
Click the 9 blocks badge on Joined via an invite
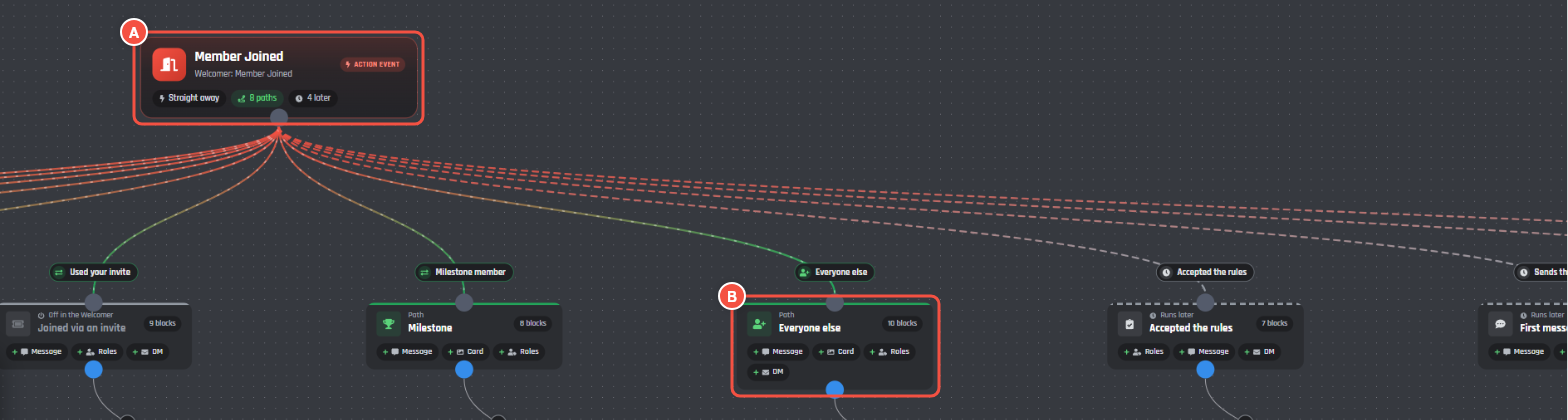(x=162, y=324)
